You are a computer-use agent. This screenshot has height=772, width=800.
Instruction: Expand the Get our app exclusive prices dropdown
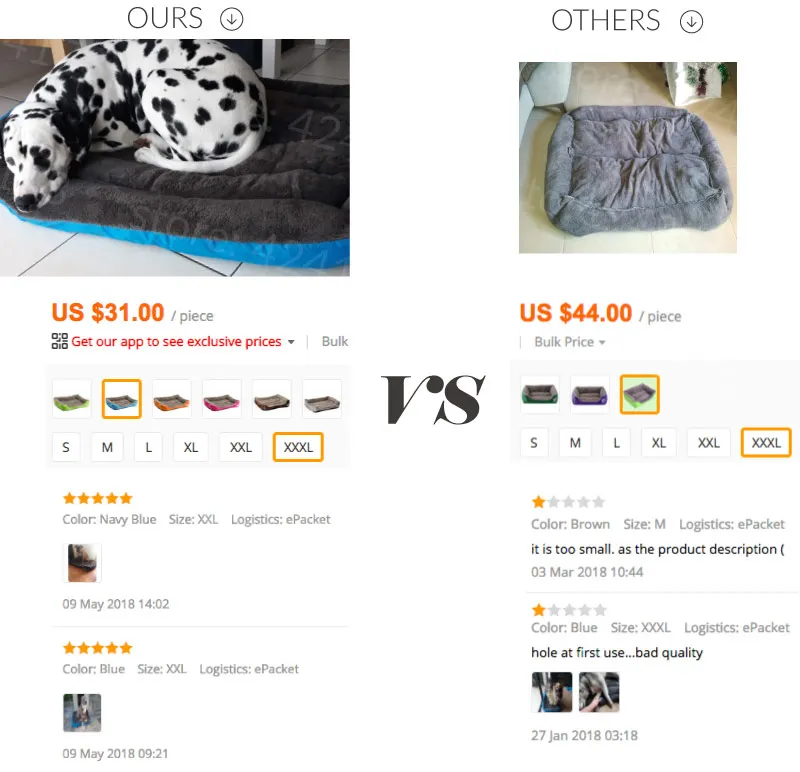(291, 342)
